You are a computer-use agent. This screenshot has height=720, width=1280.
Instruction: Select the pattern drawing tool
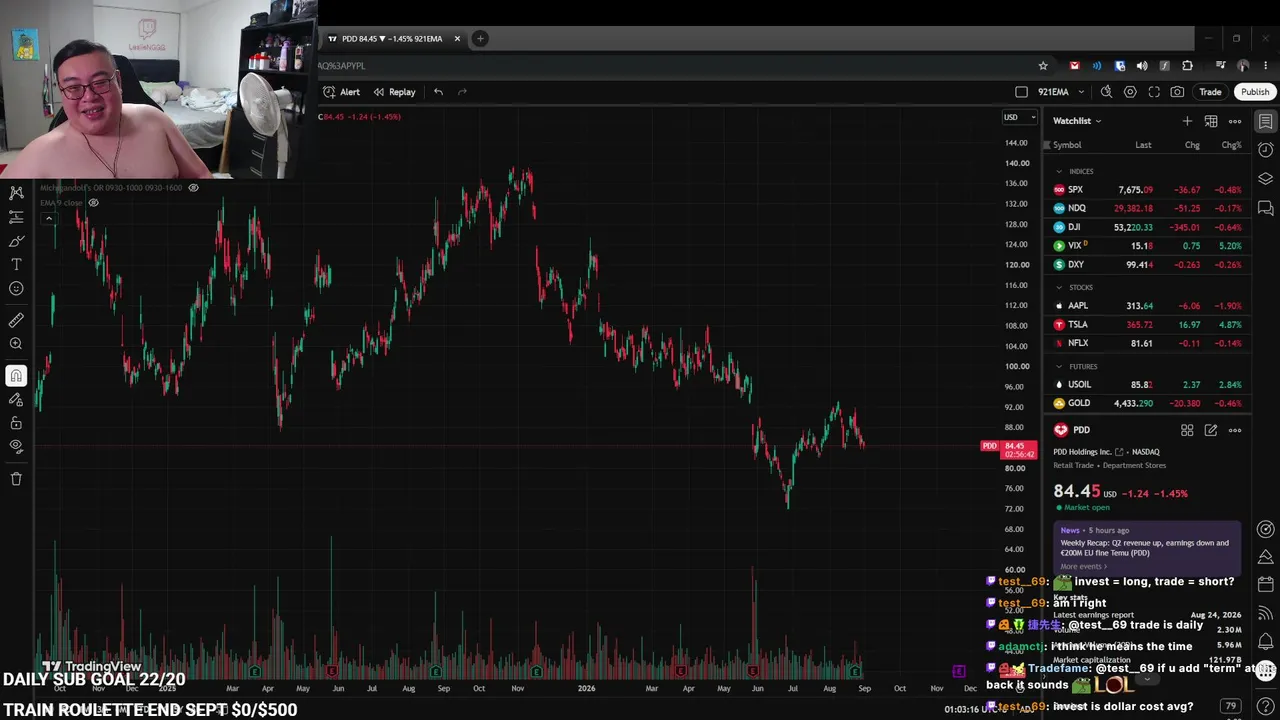[16, 192]
